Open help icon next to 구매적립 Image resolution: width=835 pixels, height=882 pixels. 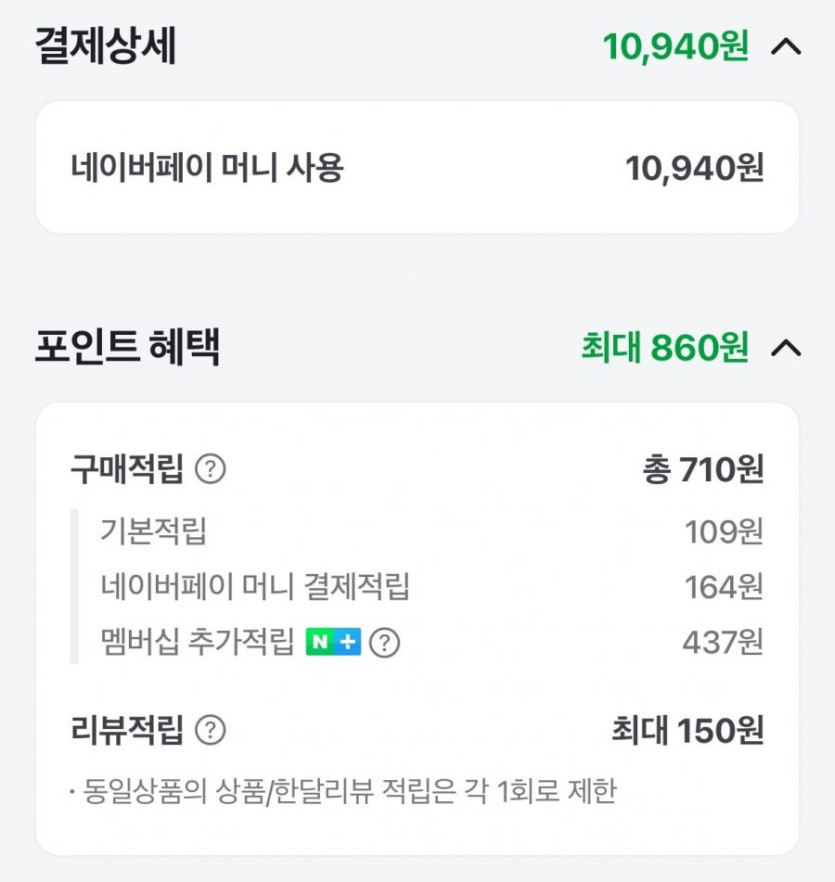coord(210,469)
